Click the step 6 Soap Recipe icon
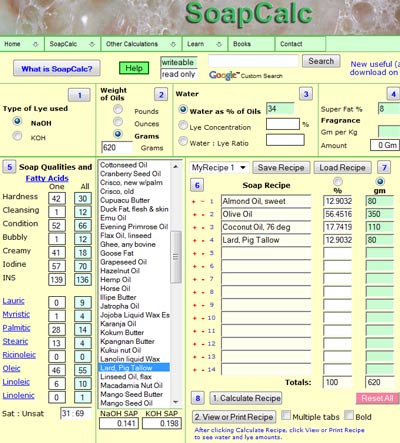The width and height of the screenshot is (400, 443). tap(197, 185)
